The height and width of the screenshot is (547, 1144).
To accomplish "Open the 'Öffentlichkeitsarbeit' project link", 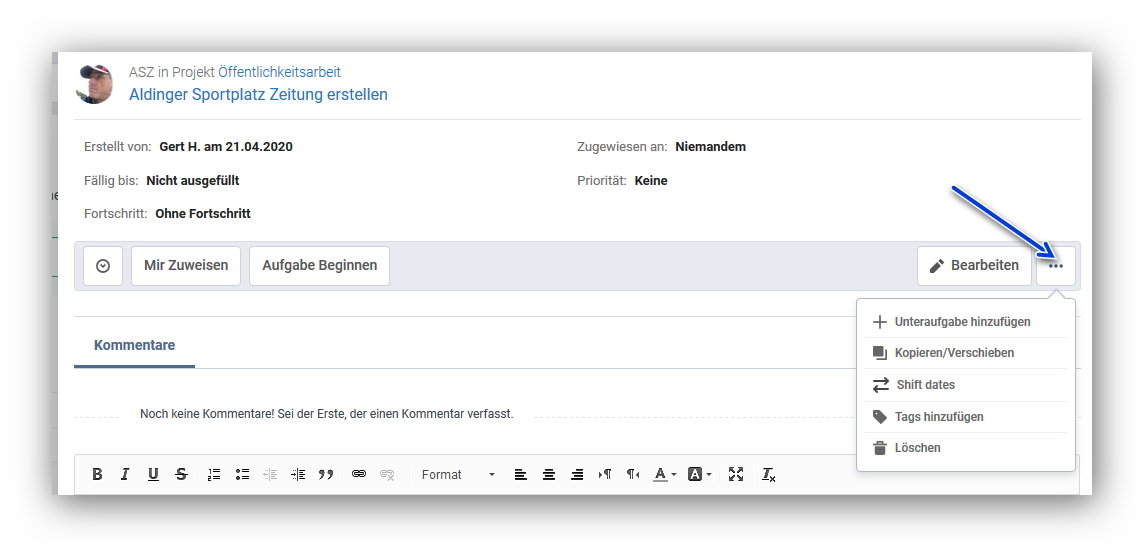I will pos(279,72).
